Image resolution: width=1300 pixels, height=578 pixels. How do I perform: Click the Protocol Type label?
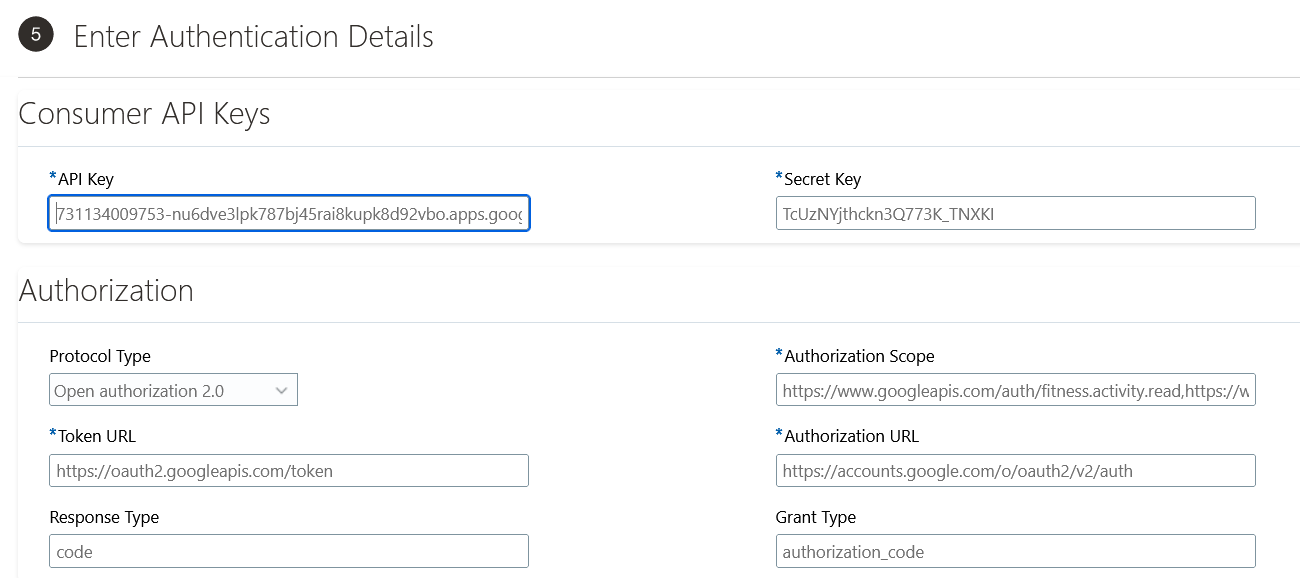[x=100, y=357]
